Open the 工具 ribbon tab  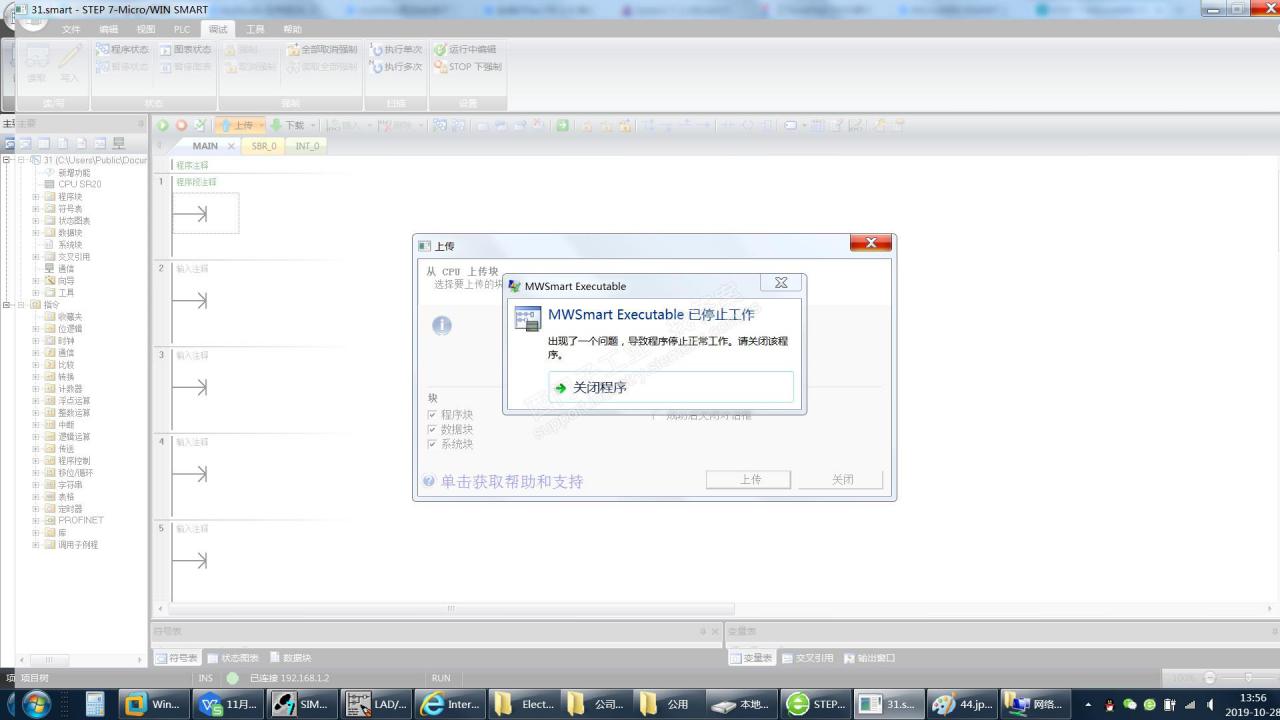coord(255,30)
